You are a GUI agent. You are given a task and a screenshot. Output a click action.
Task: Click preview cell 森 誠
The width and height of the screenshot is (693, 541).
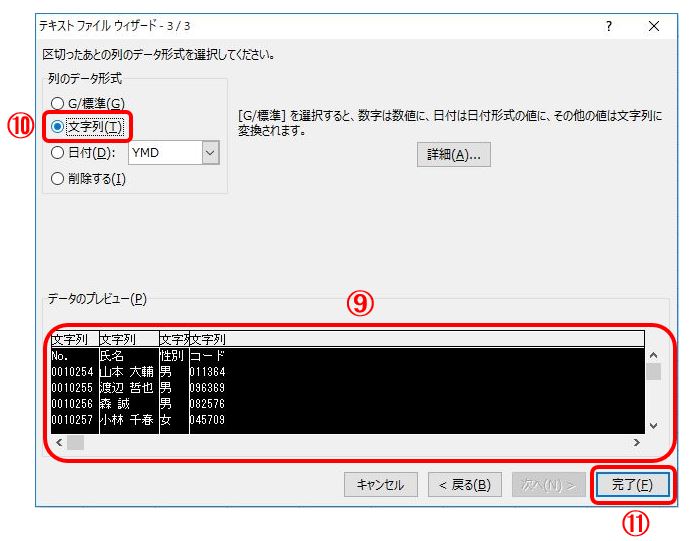(115, 404)
